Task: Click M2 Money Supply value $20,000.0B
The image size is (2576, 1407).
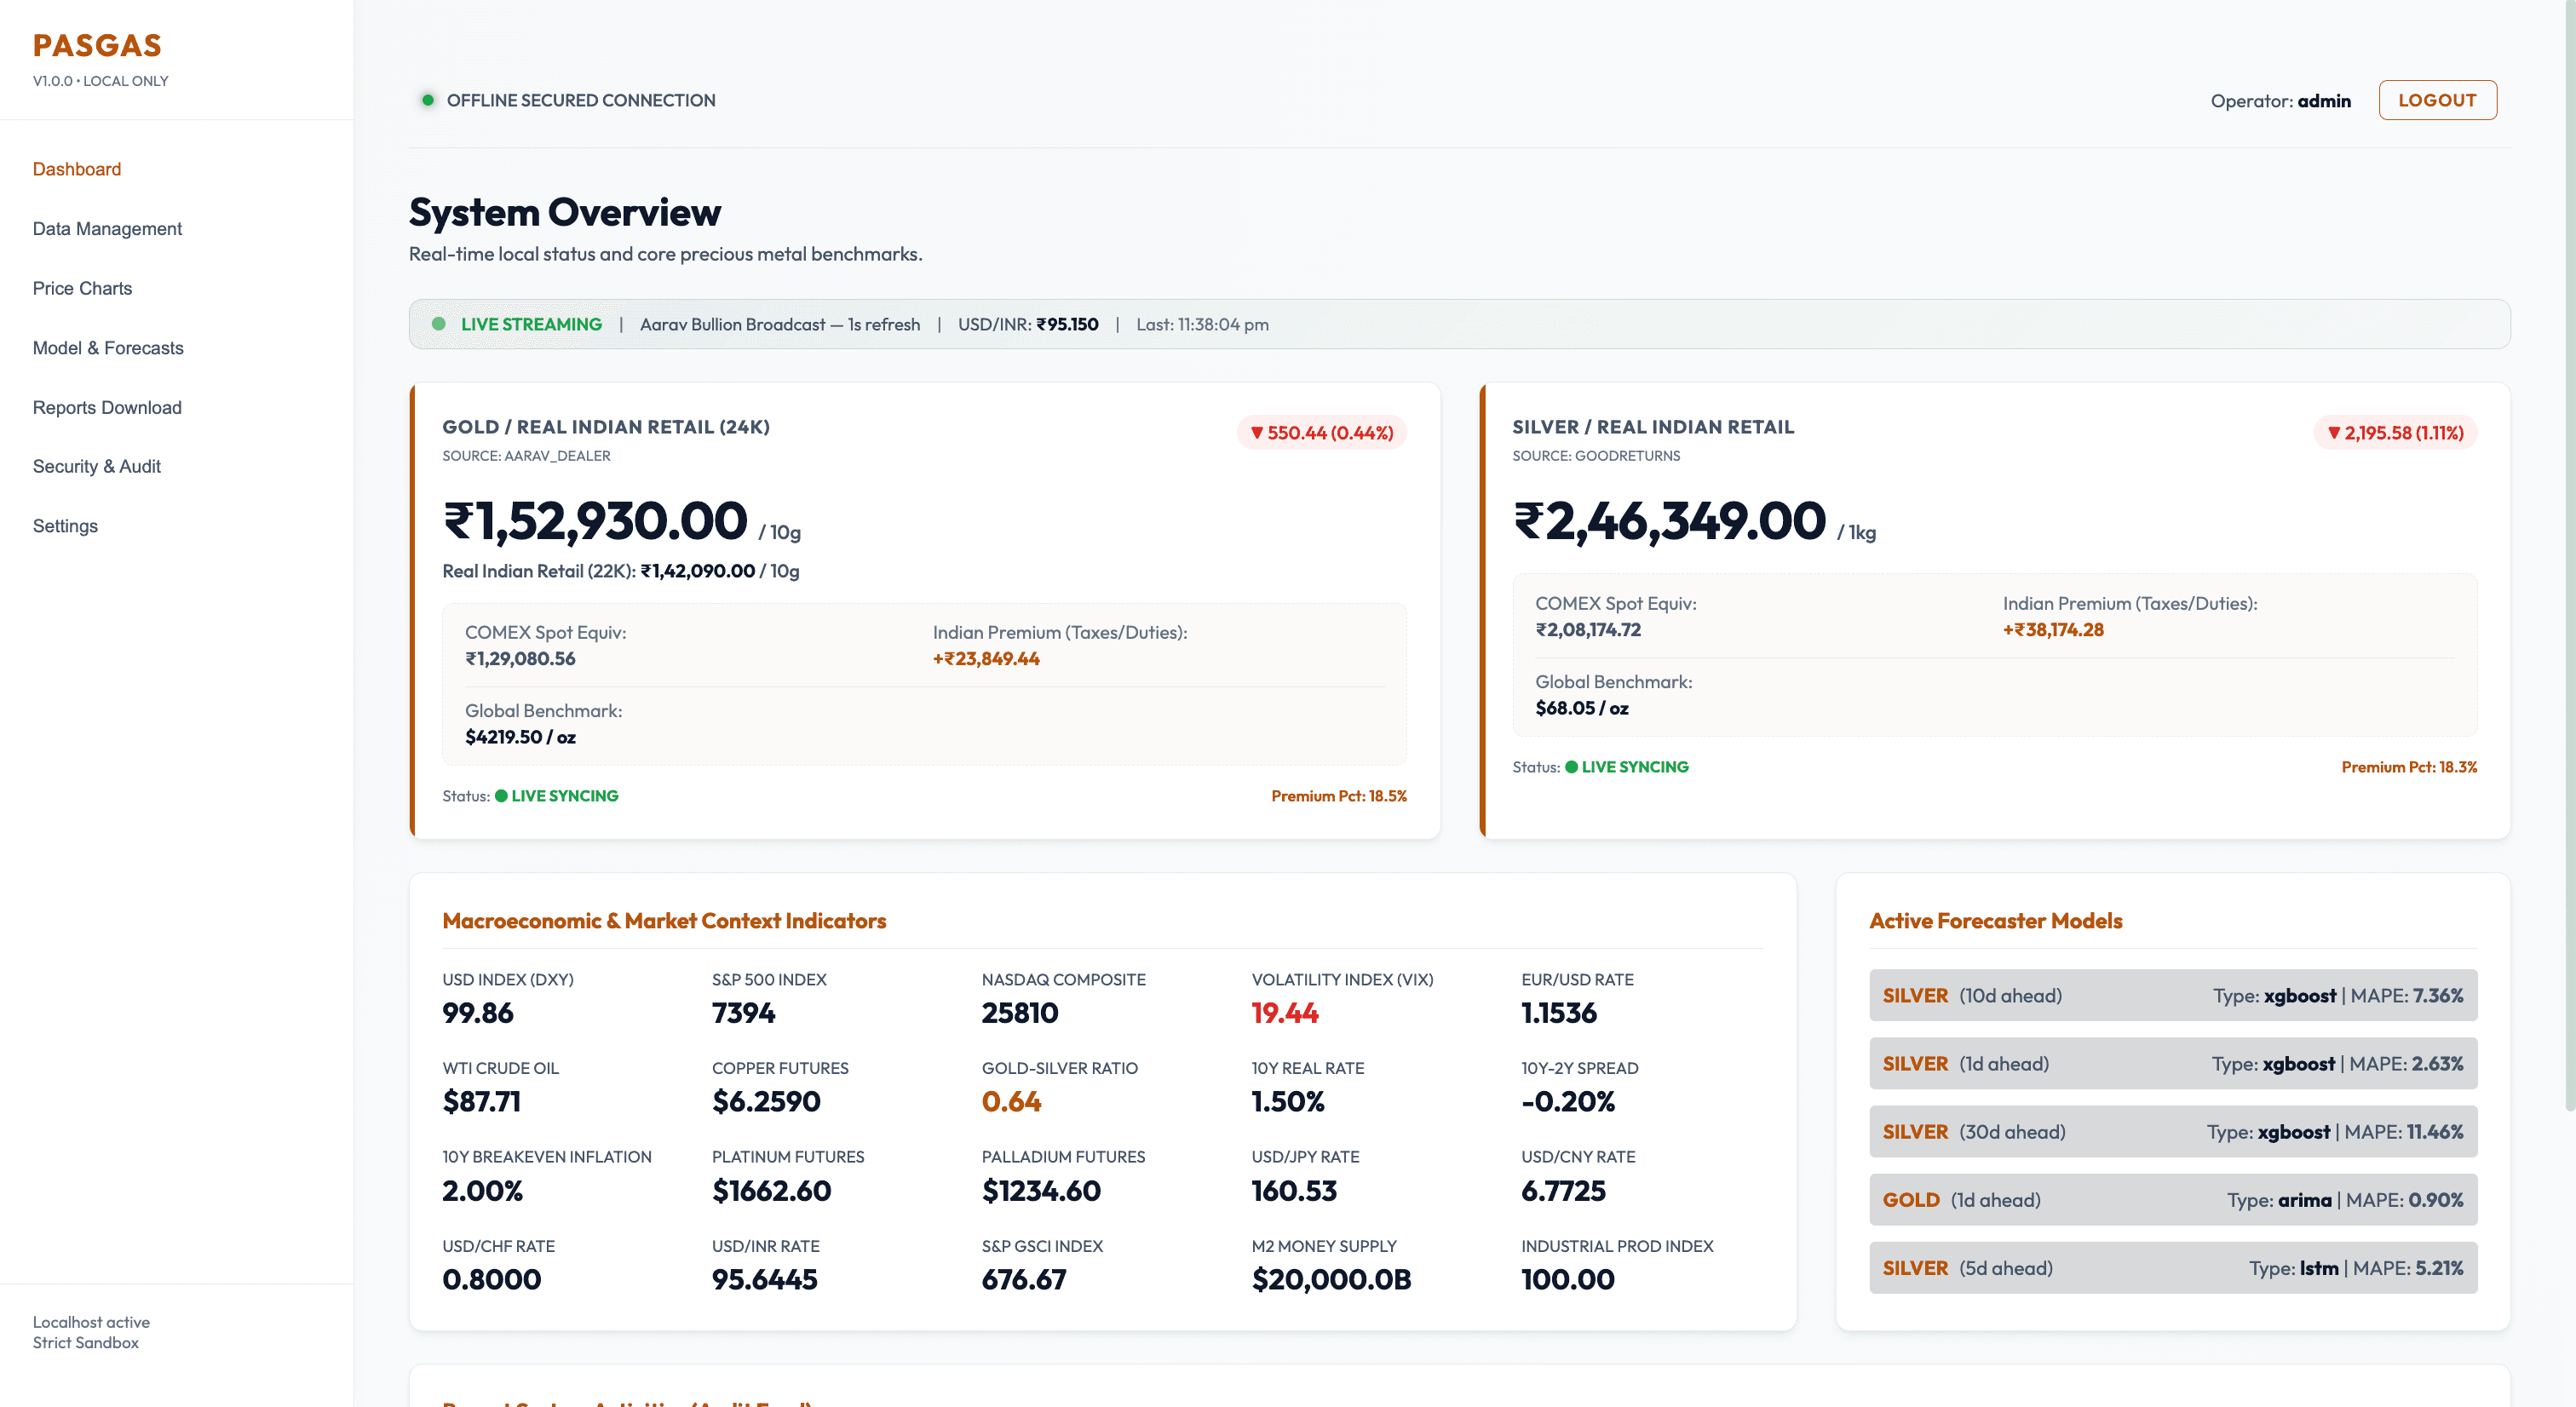Action: click(x=1331, y=1280)
